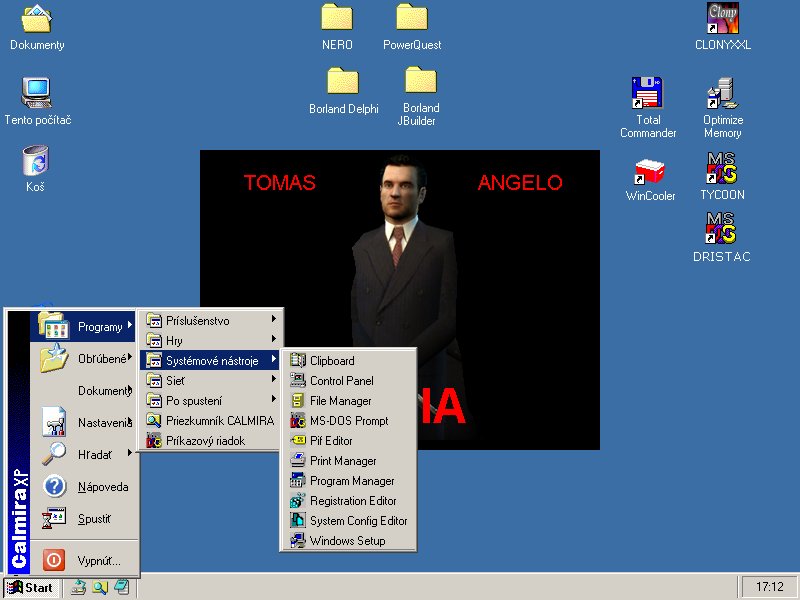800x600 pixels.
Task: Choose MS-DOS Prompt in System Tools
Action: 348,421
